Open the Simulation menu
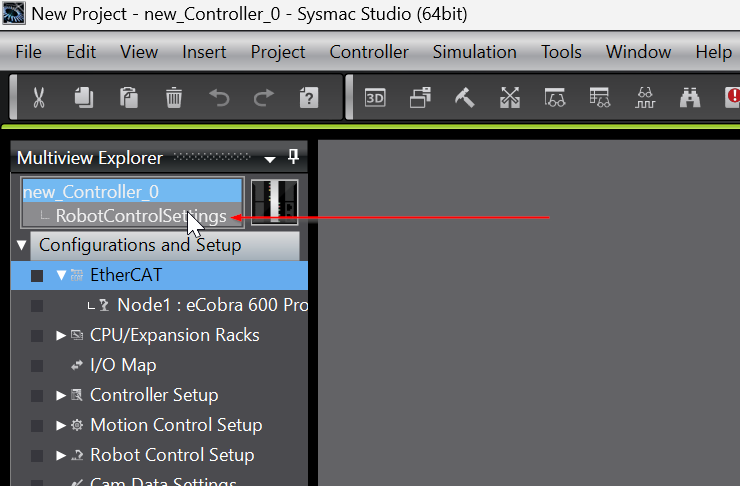Screen dimensions: 740x486 [474, 52]
